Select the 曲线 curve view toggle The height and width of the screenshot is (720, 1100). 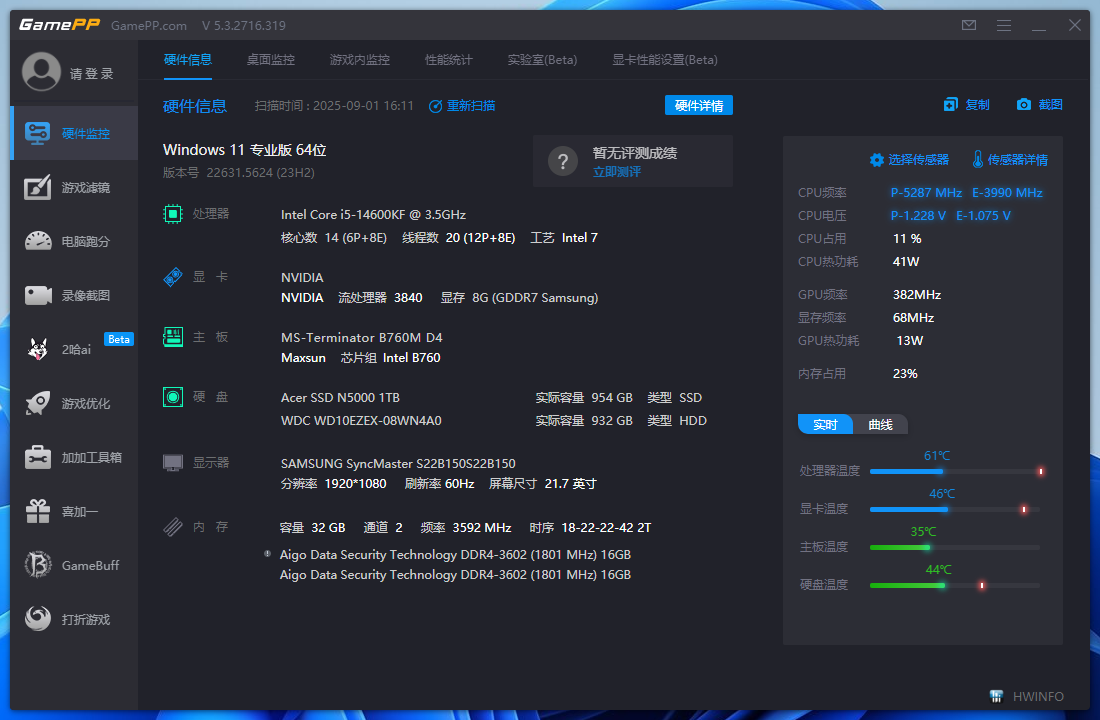click(x=880, y=425)
